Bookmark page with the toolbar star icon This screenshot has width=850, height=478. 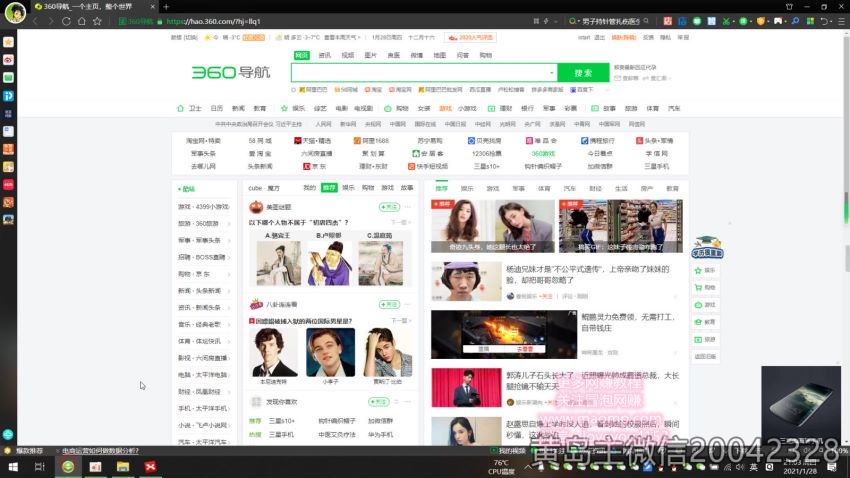[x=97, y=21]
